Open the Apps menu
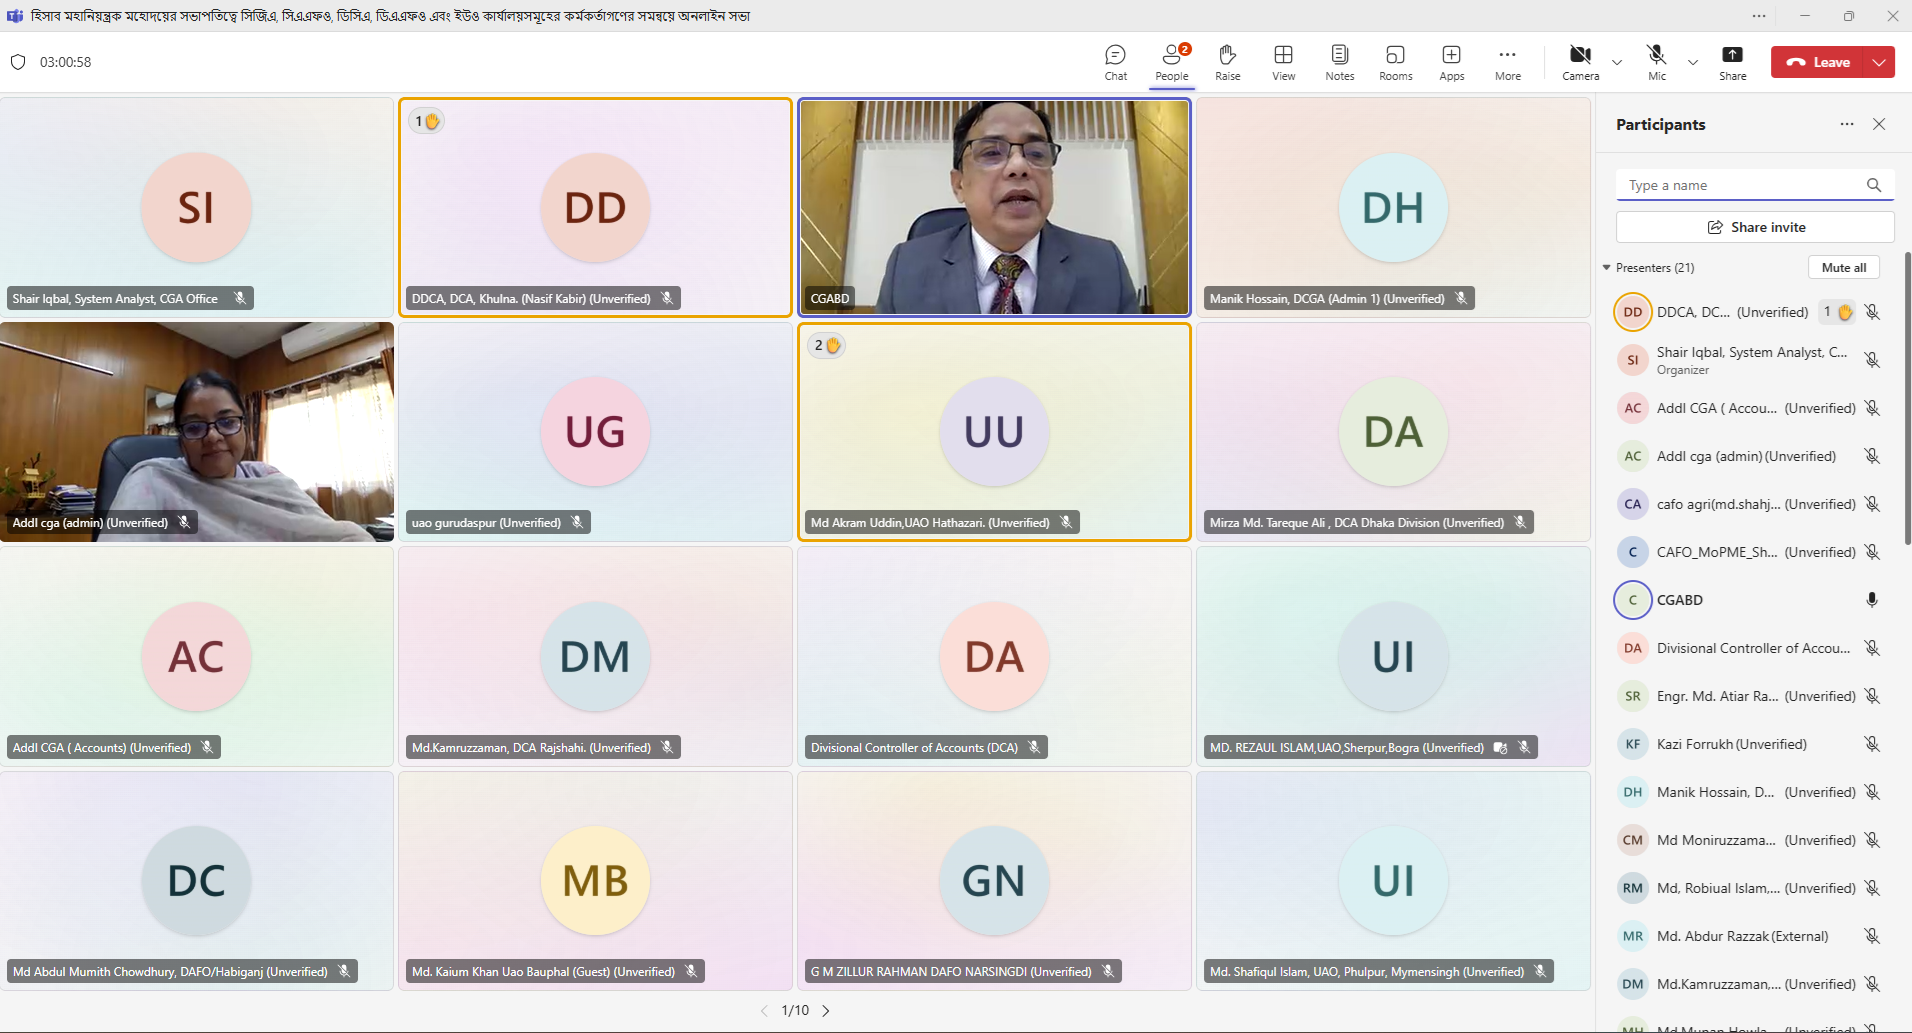Viewport: 1912px width, 1033px height. coord(1451,62)
